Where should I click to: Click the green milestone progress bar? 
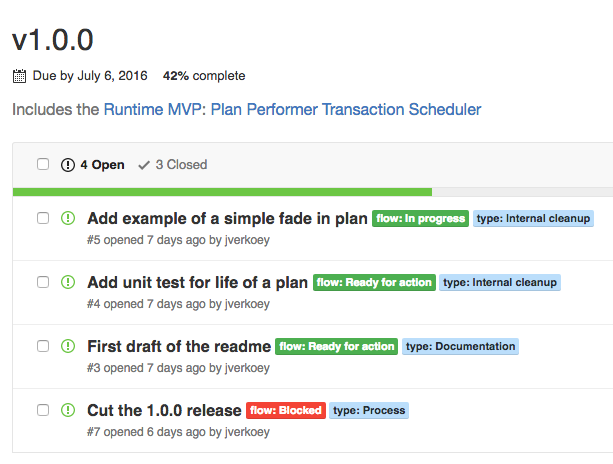[222, 192]
